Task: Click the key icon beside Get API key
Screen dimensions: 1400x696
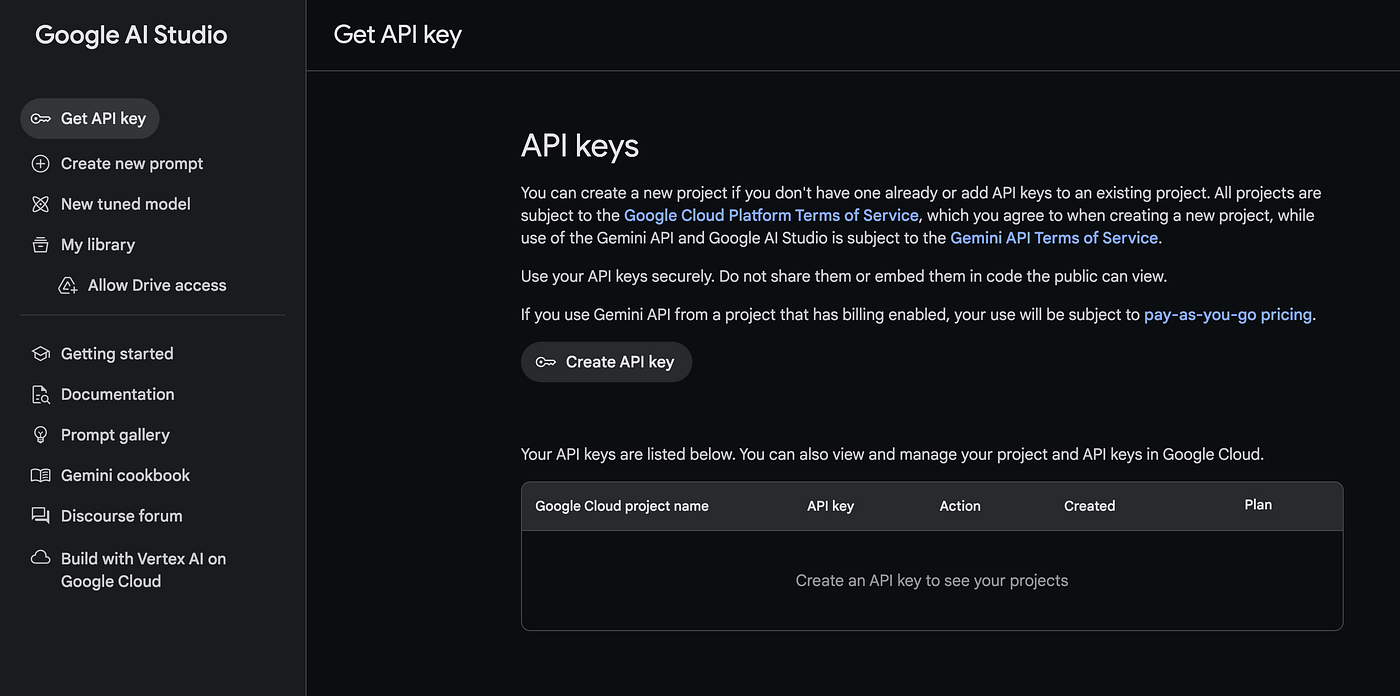Action: (x=40, y=118)
